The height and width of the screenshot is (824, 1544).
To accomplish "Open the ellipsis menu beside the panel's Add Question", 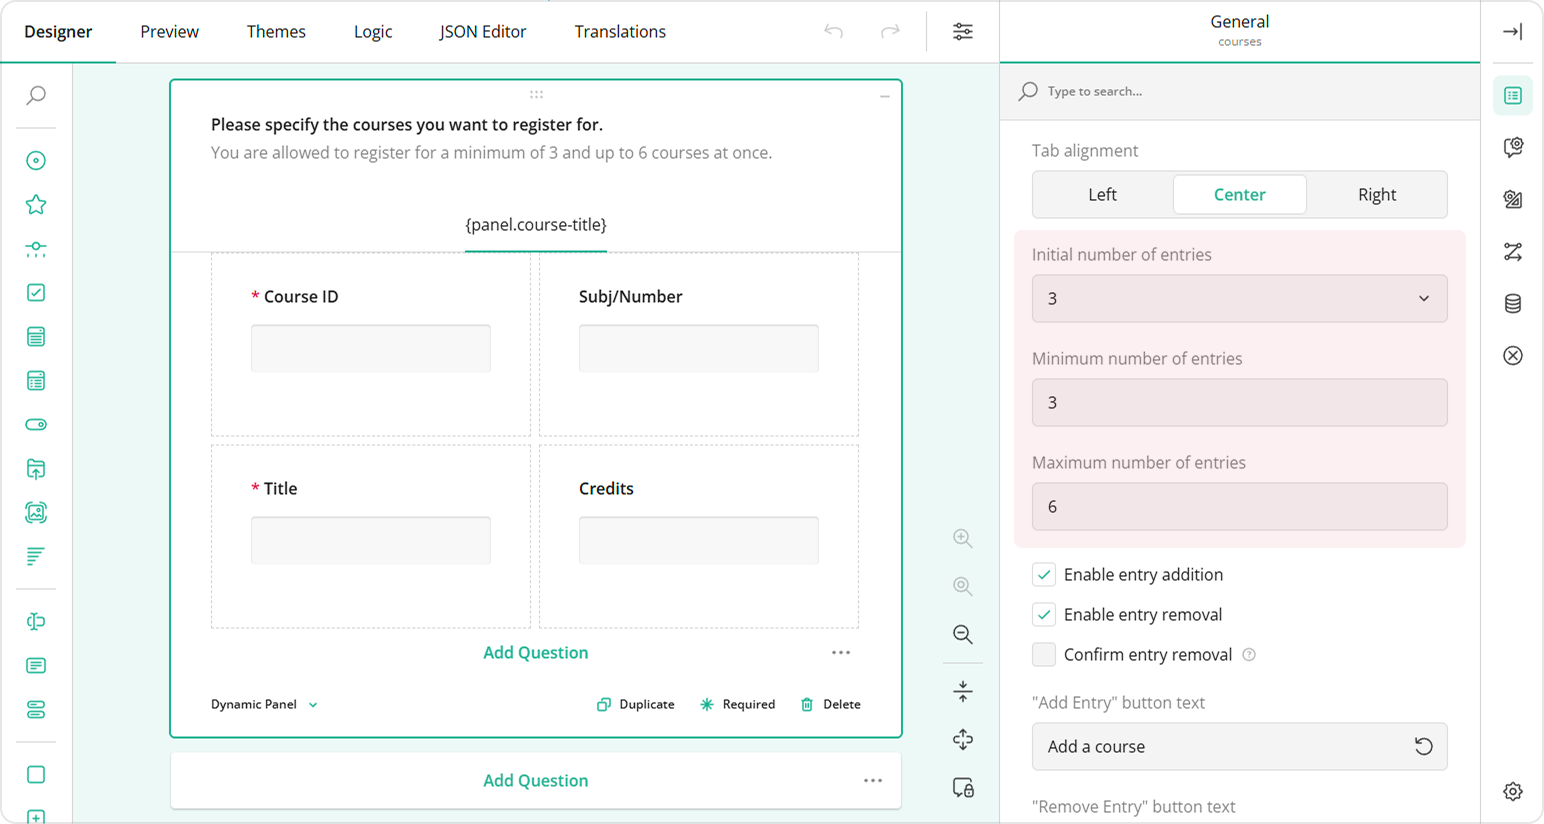I will (840, 653).
